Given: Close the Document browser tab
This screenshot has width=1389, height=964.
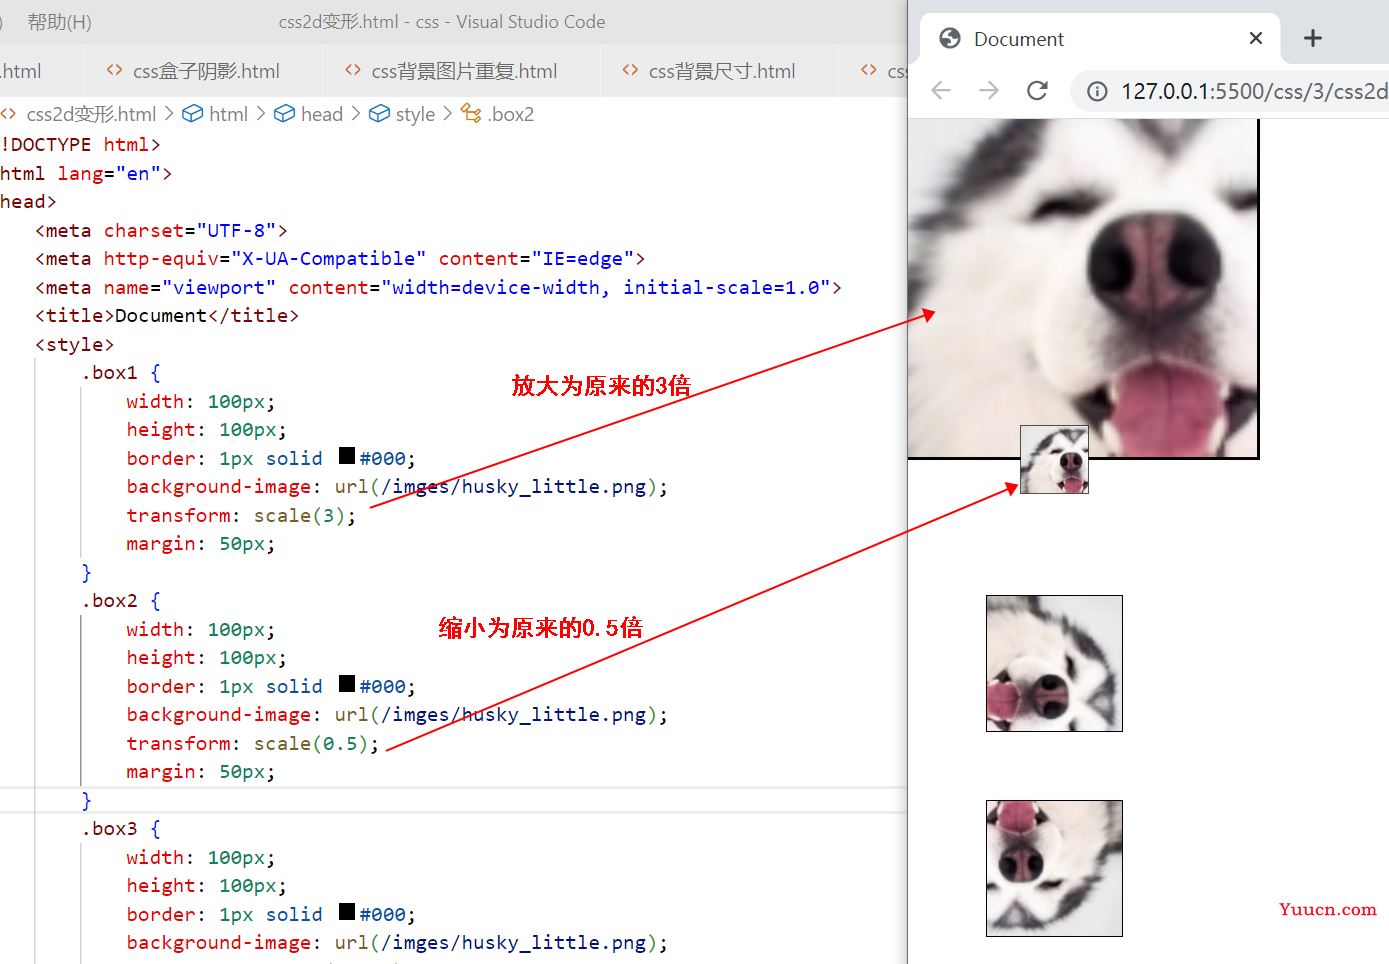Looking at the screenshot, I should pos(1256,38).
